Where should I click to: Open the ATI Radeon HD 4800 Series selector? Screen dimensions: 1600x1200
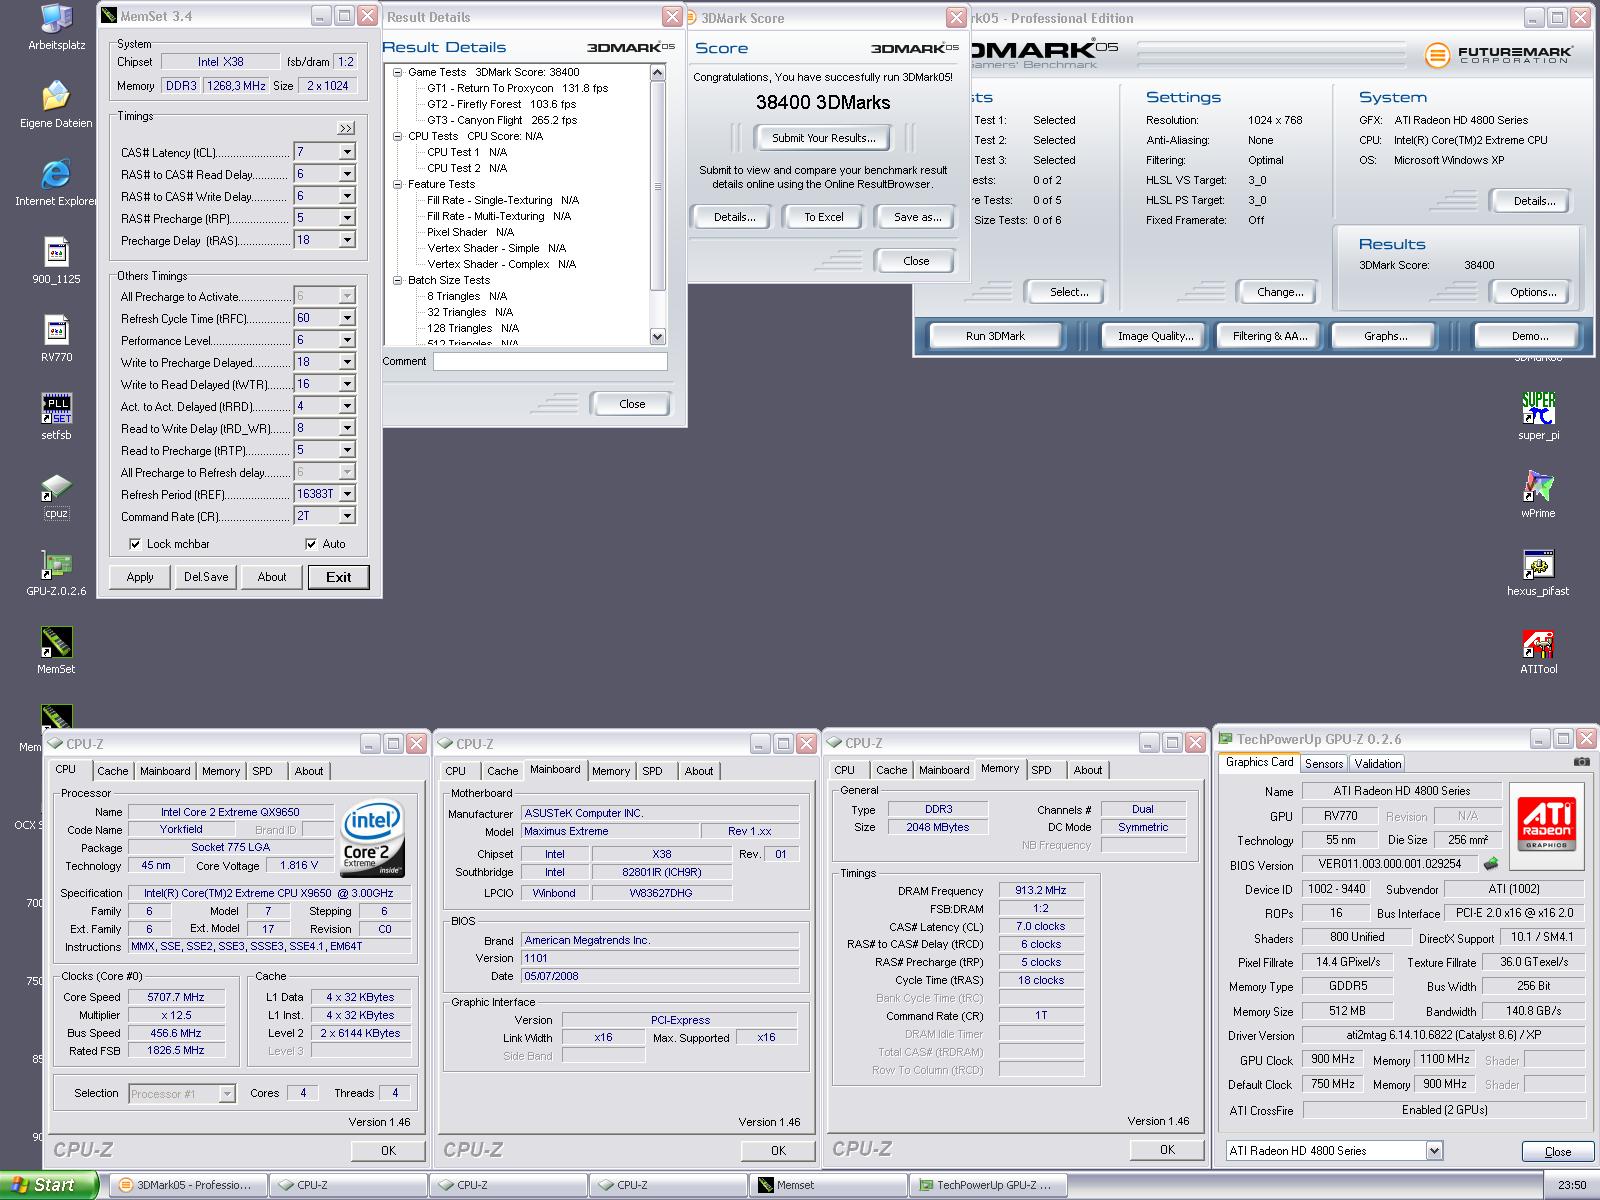click(1433, 1150)
